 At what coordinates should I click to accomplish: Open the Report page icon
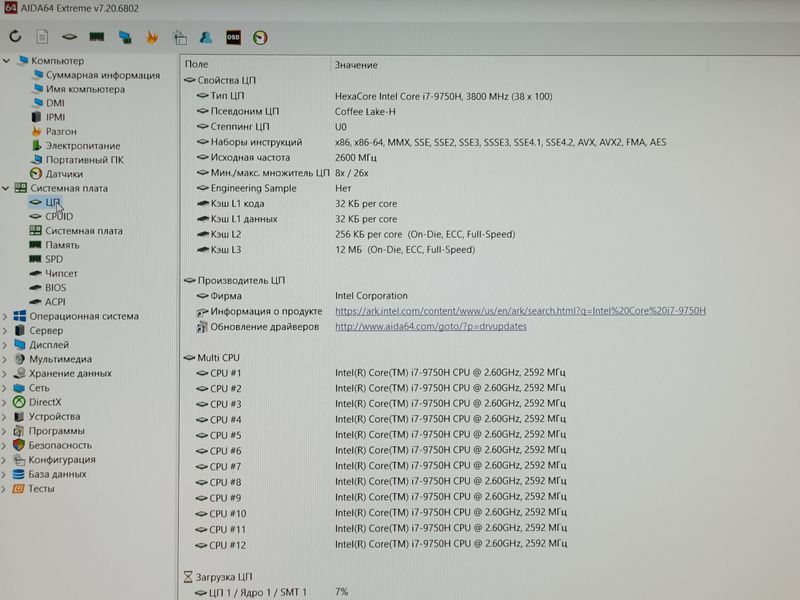point(42,37)
